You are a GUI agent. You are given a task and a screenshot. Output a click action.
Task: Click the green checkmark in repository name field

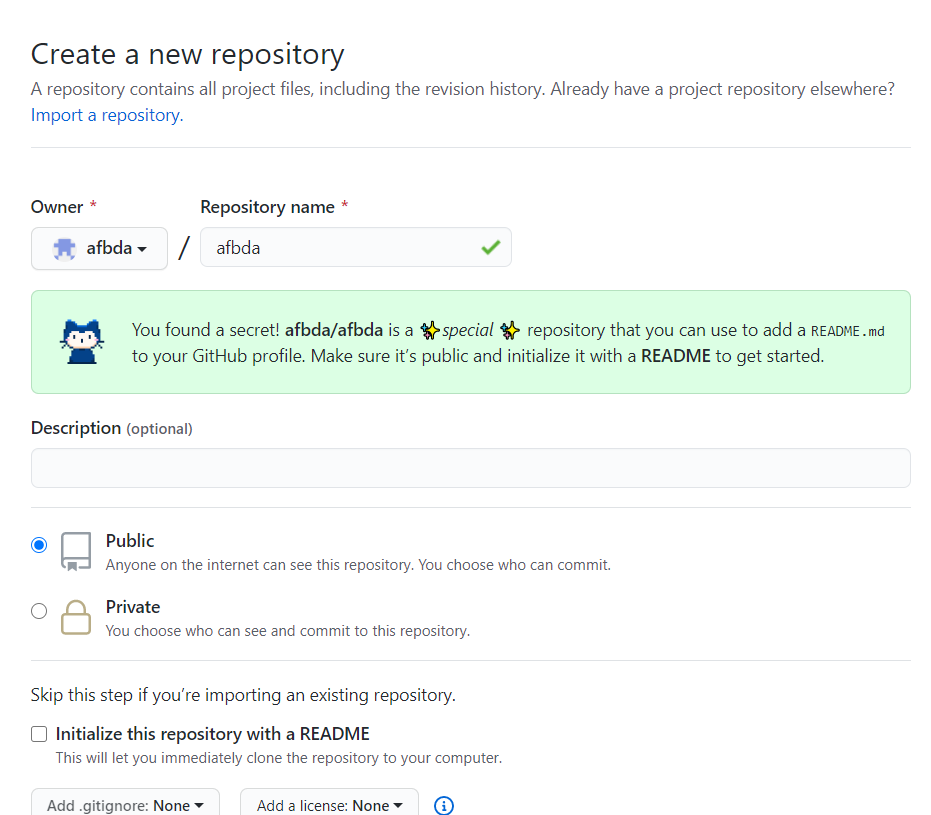(490, 247)
